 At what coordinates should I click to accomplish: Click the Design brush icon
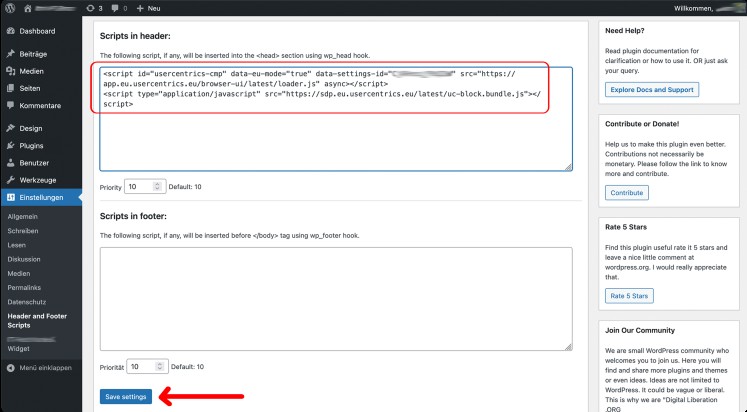click(11, 128)
